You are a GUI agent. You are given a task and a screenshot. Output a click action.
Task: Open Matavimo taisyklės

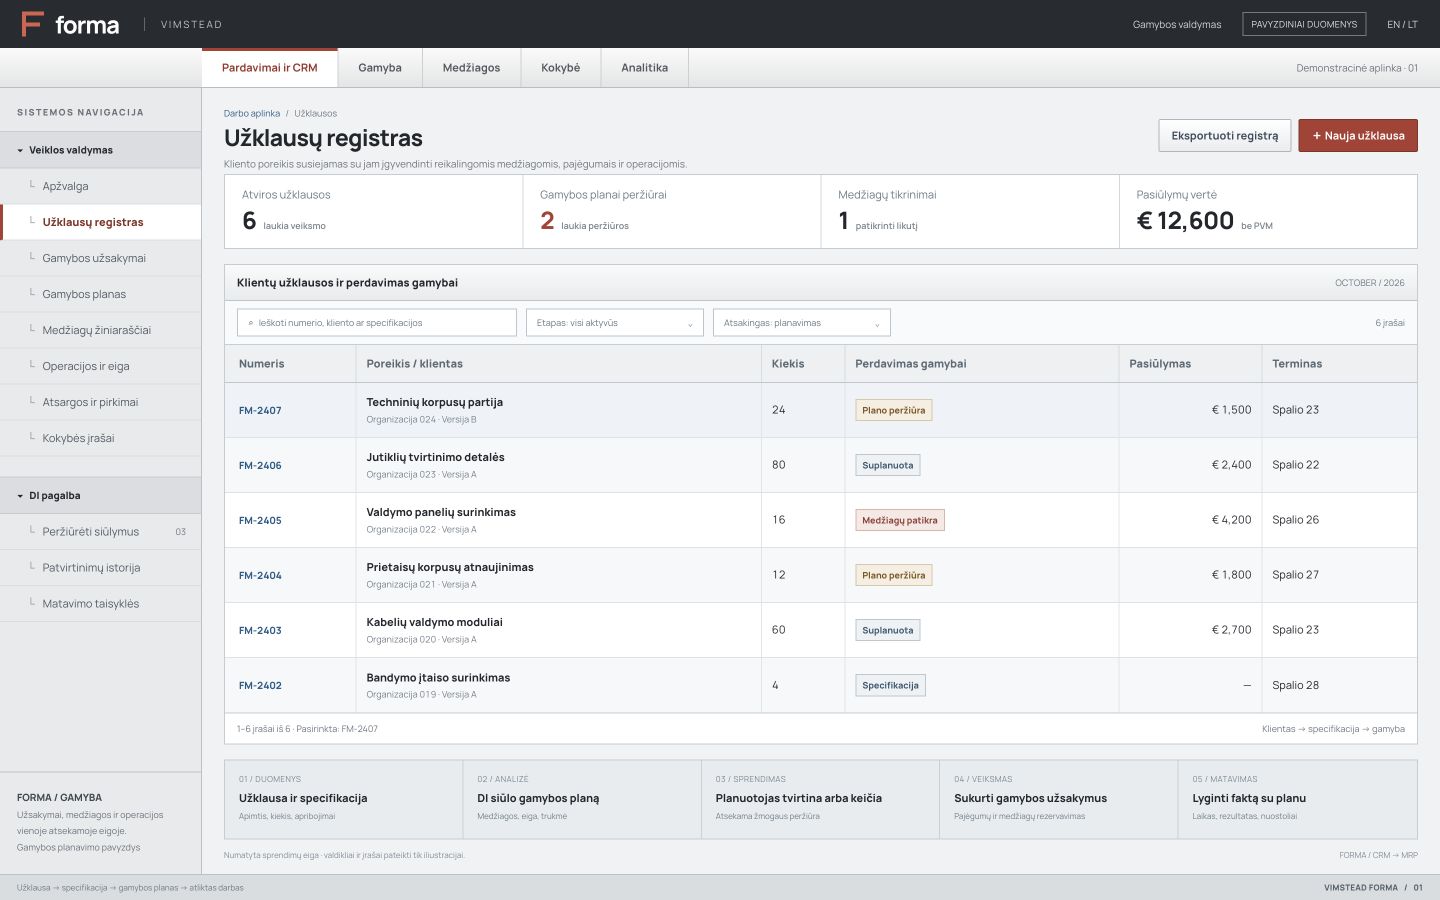(100, 604)
